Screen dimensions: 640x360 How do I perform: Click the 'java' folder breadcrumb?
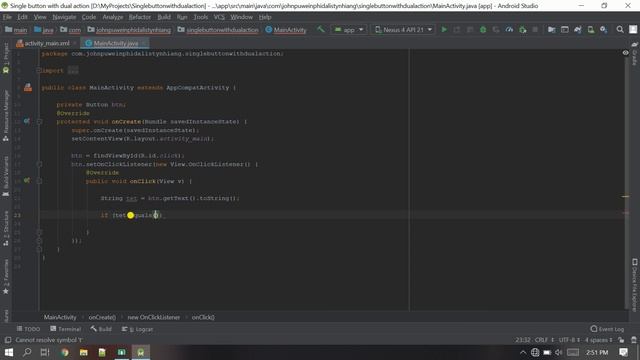point(44,30)
